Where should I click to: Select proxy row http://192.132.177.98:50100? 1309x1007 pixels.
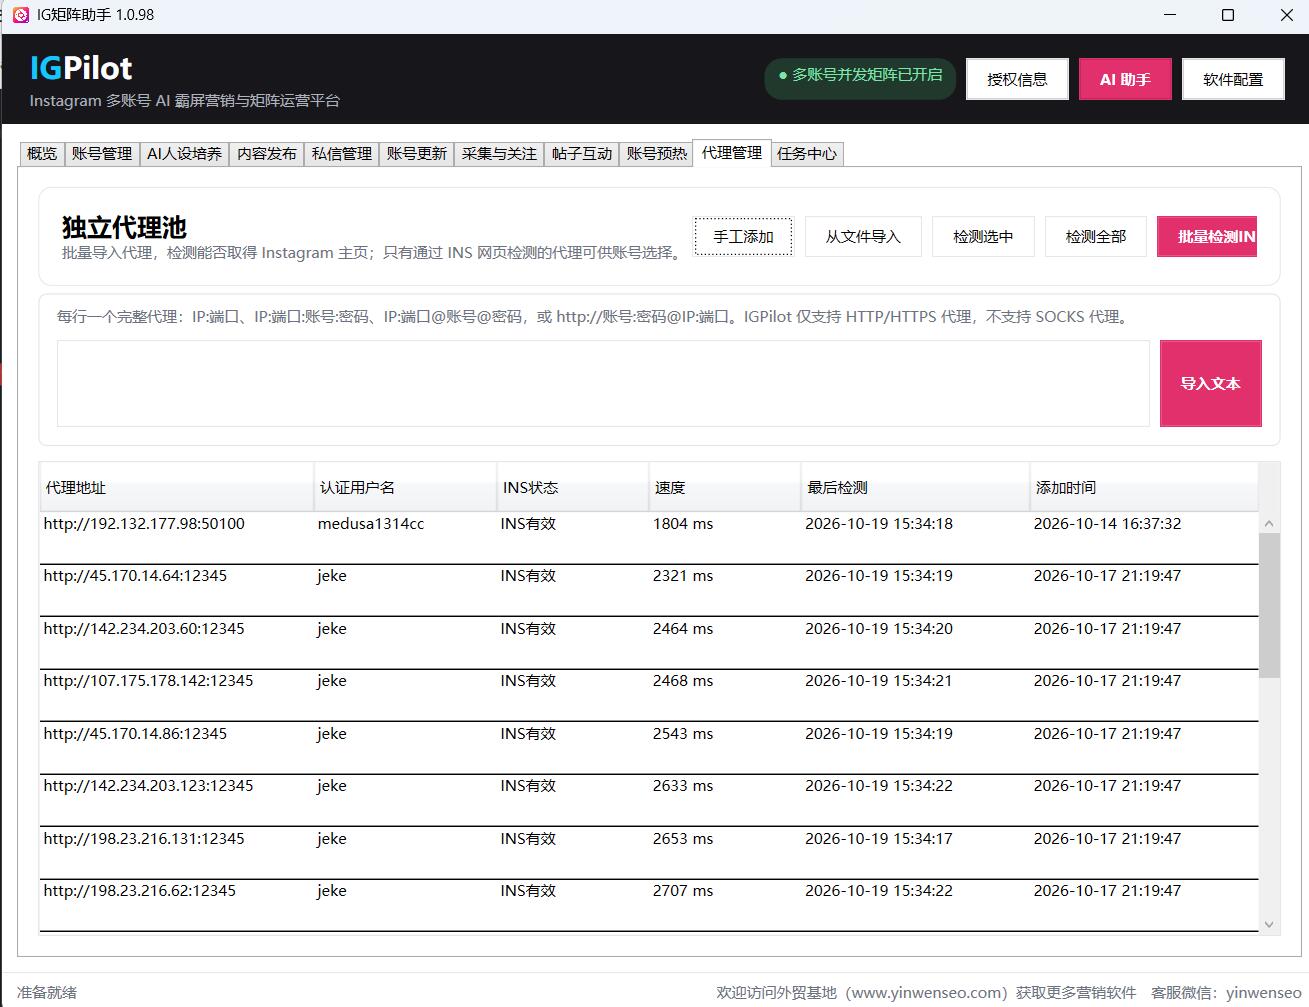point(649,538)
